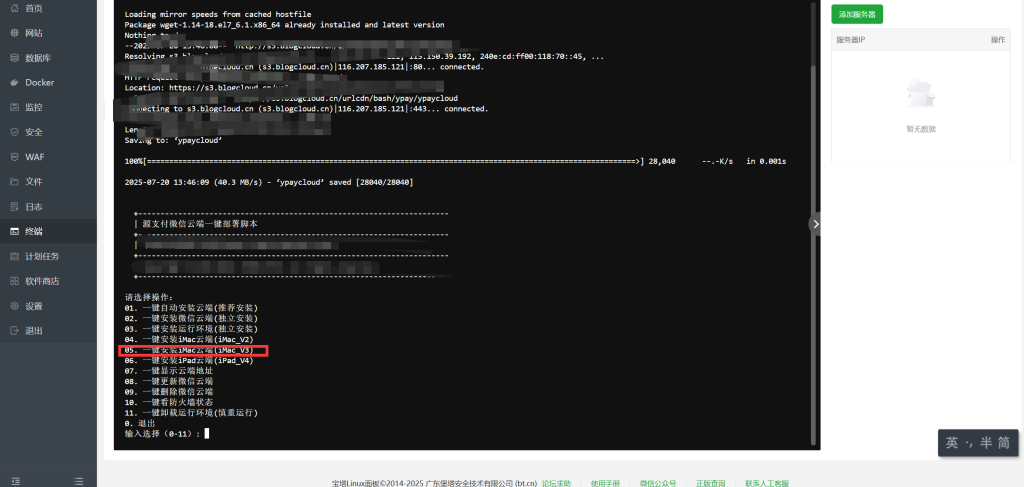The width and height of the screenshot is (1024, 487).
Task: Click the Docker whale icon in sidebar
Action: click(x=14, y=83)
